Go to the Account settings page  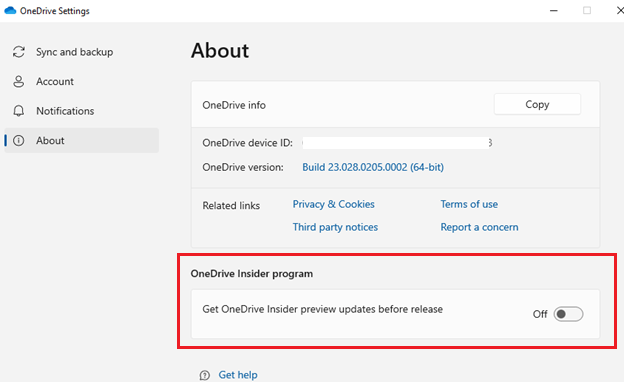pyautogui.click(x=82, y=81)
